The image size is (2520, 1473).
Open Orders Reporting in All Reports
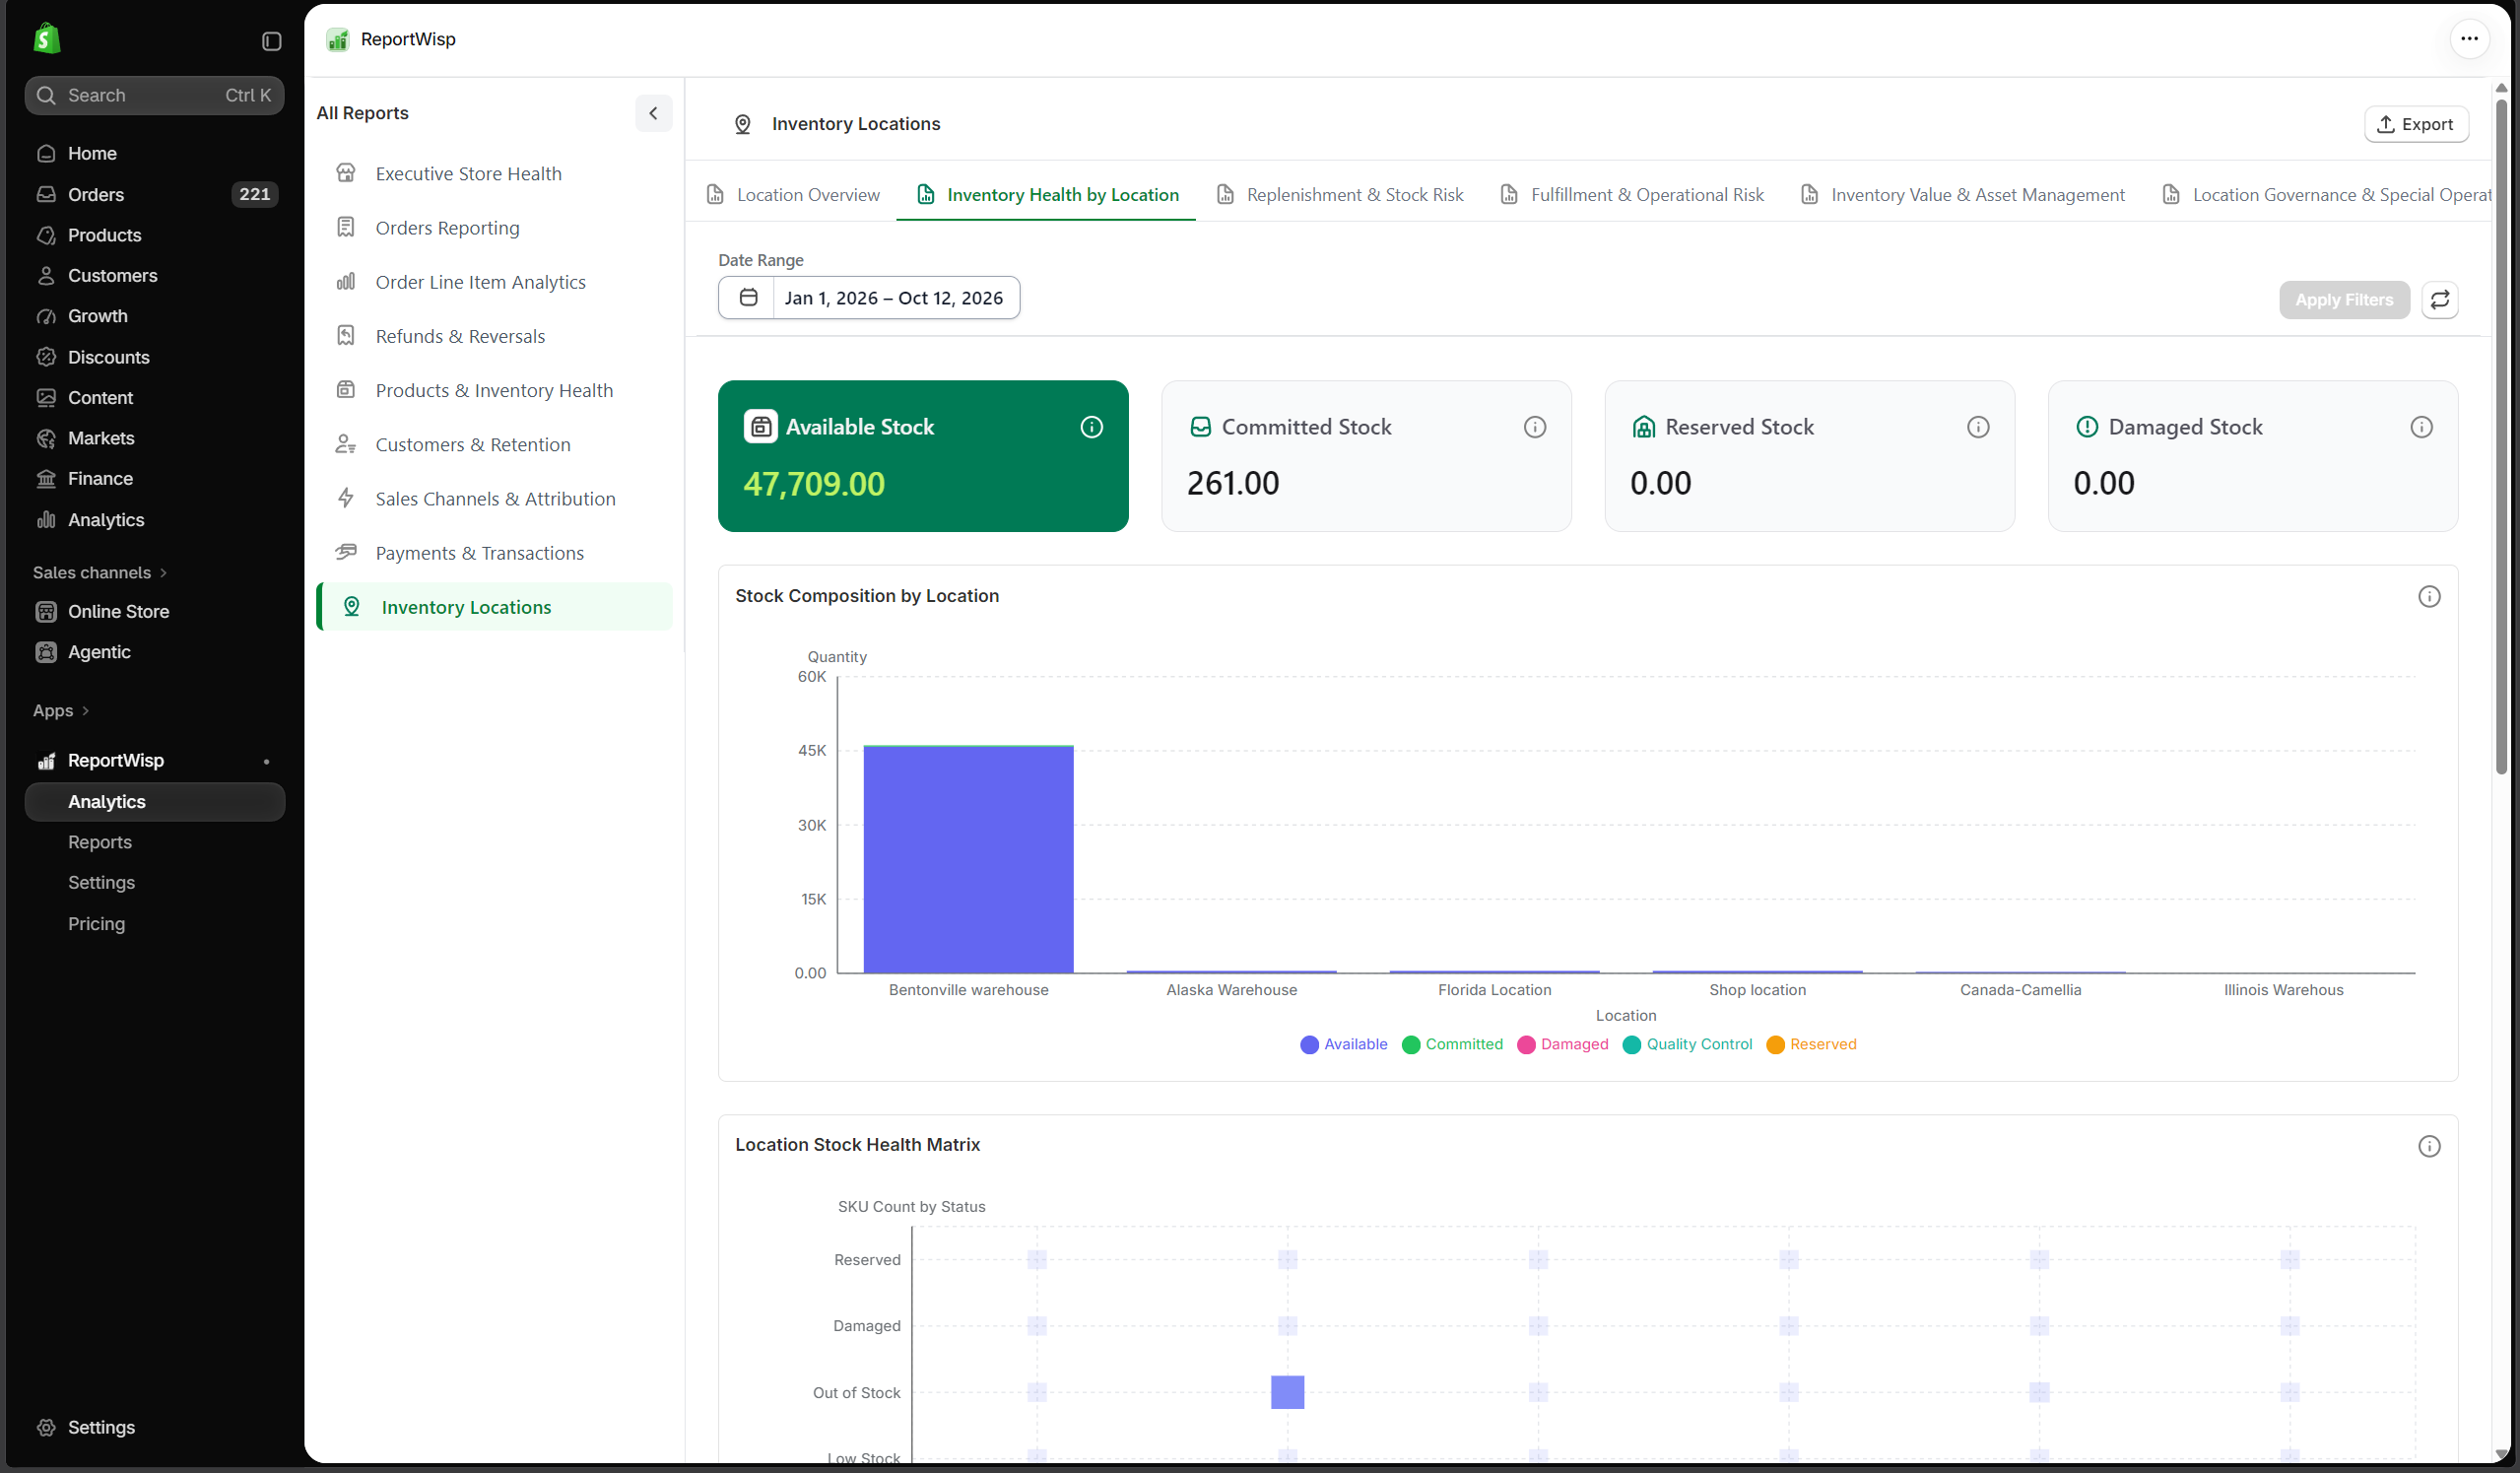494,228
